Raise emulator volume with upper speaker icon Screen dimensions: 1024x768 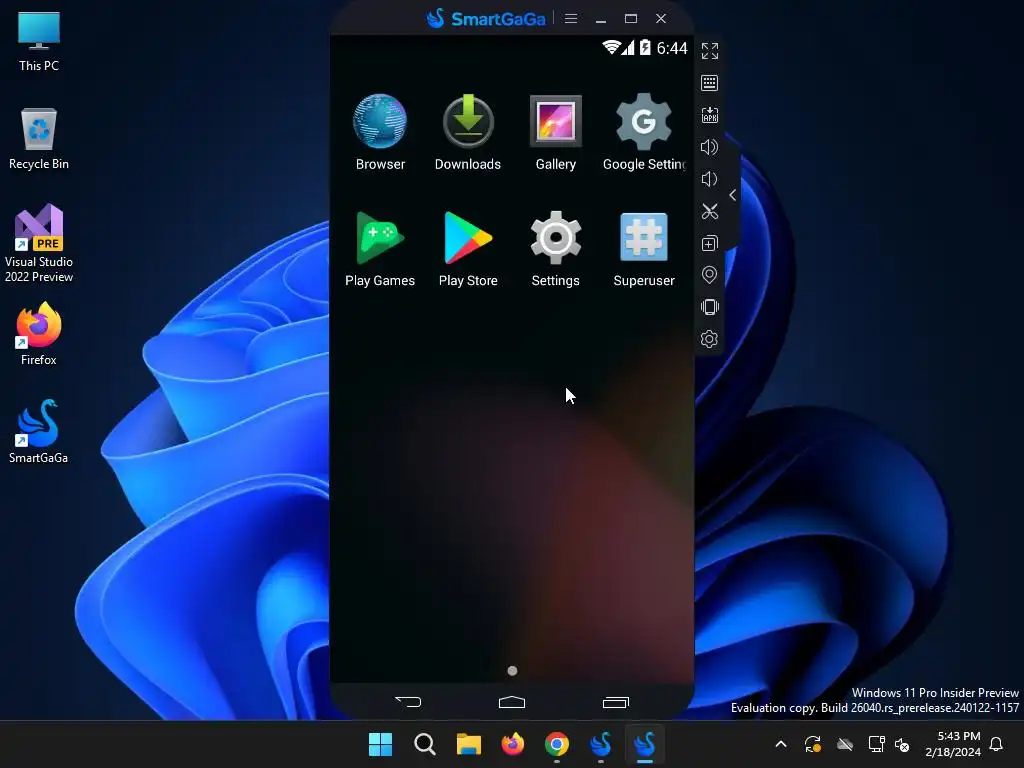710,147
